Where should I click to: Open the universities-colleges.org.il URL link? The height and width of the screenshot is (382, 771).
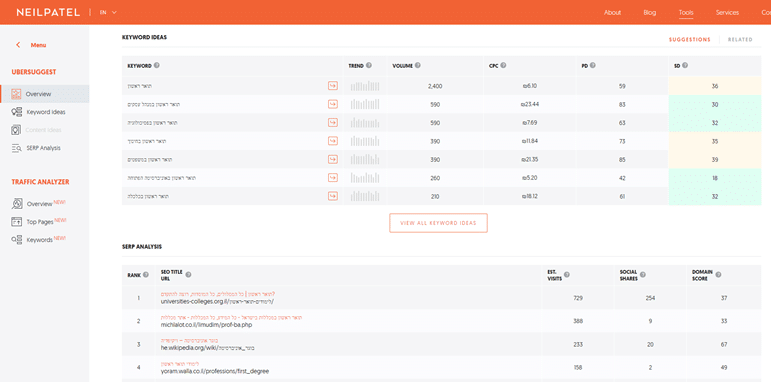tap(217, 301)
